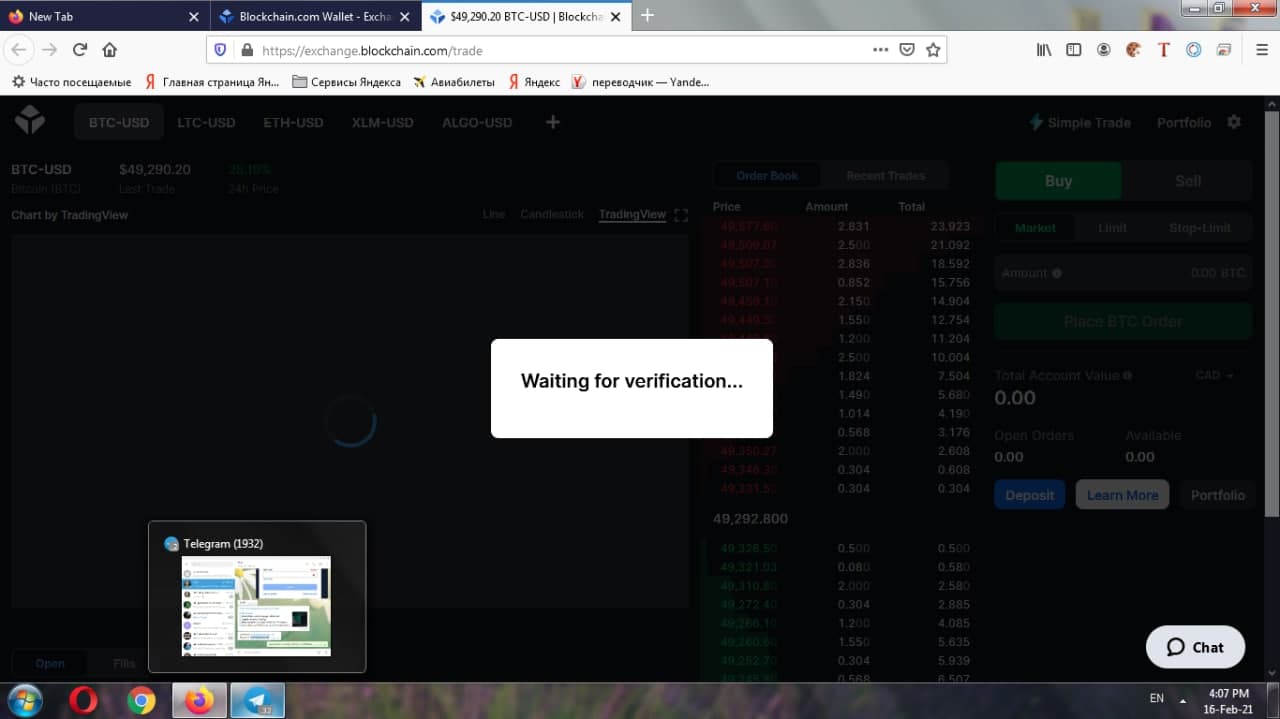Save page to Pocket
The image size is (1280, 719).
907,49
